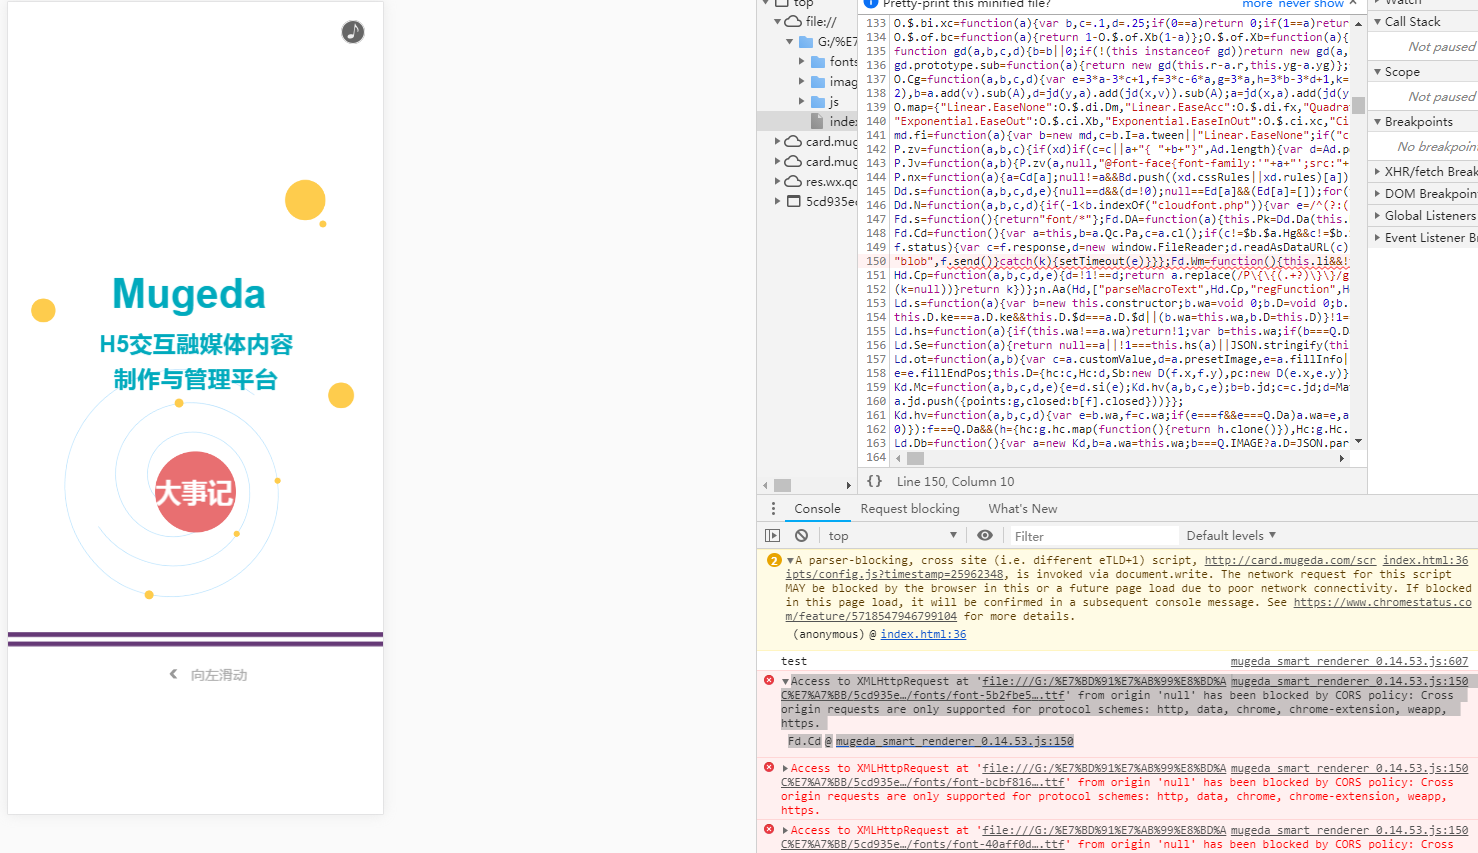The image size is (1478, 853).
Task: Collapse the font-5b2fbe5 CORS error
Action: pos(786,681)
